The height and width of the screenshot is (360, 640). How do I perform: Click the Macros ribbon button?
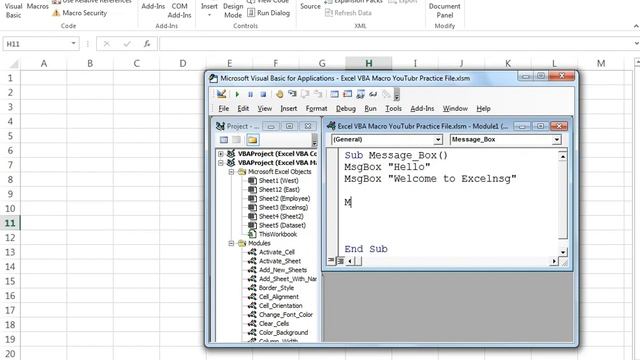(x=38, y=7)
